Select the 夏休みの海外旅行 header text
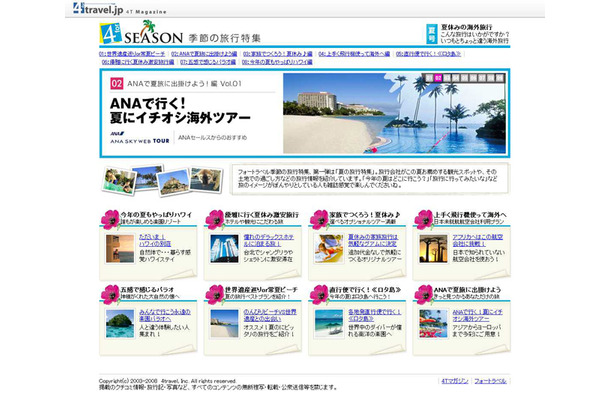This screenshot has width=610, height=400. point(466,27)
